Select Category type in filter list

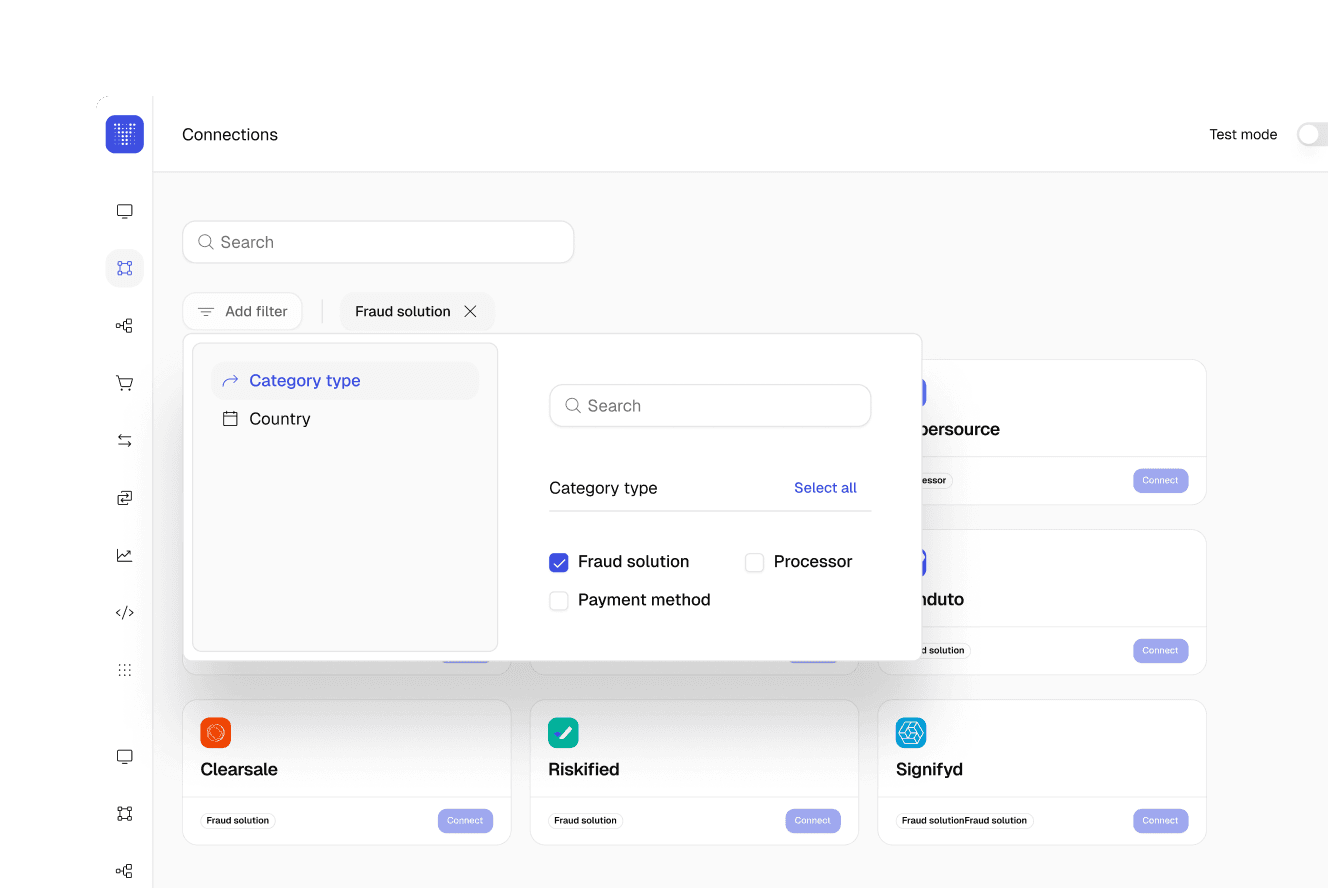coord(345,381)
